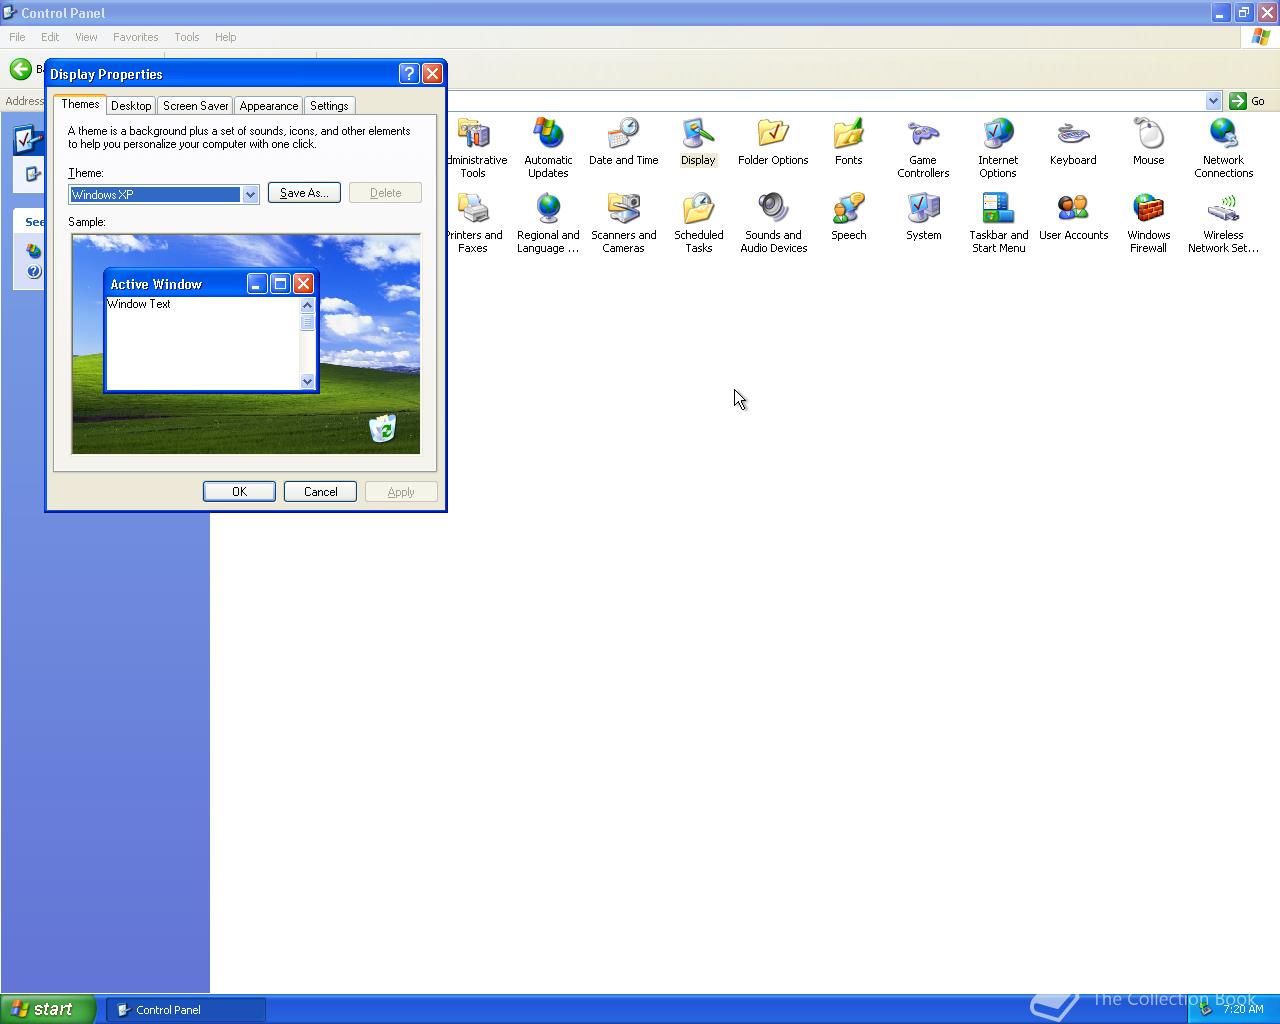Open the View menu
1280x1024 pixels.
point(86,37)
